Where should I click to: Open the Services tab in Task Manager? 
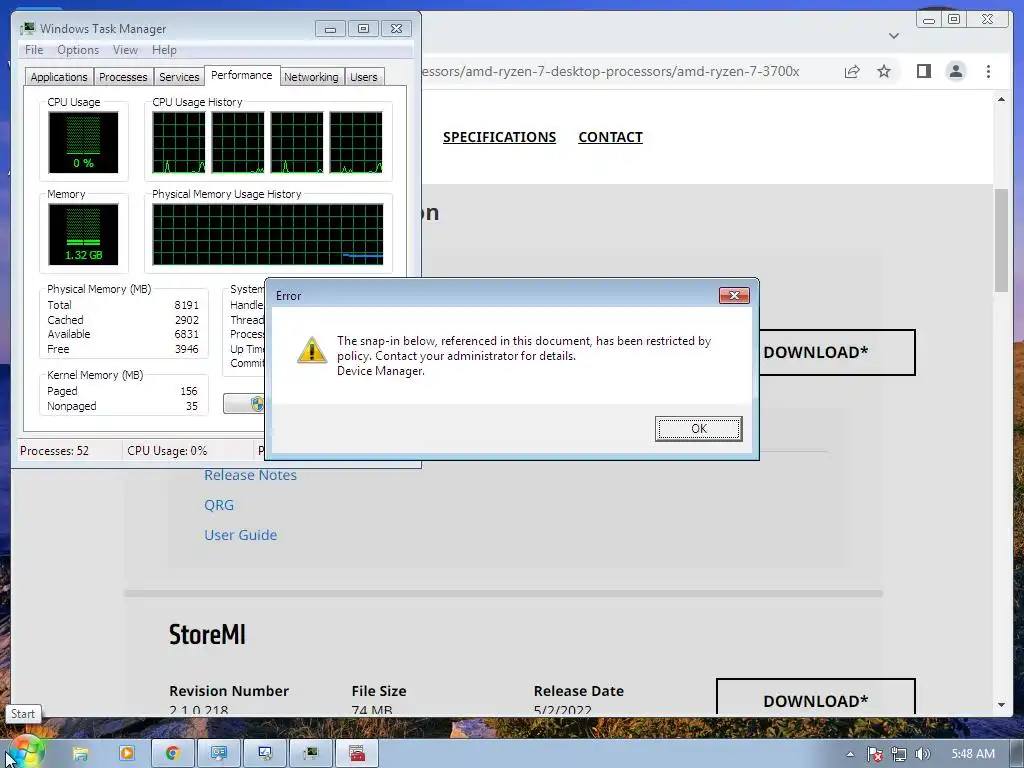coord(179,77)
